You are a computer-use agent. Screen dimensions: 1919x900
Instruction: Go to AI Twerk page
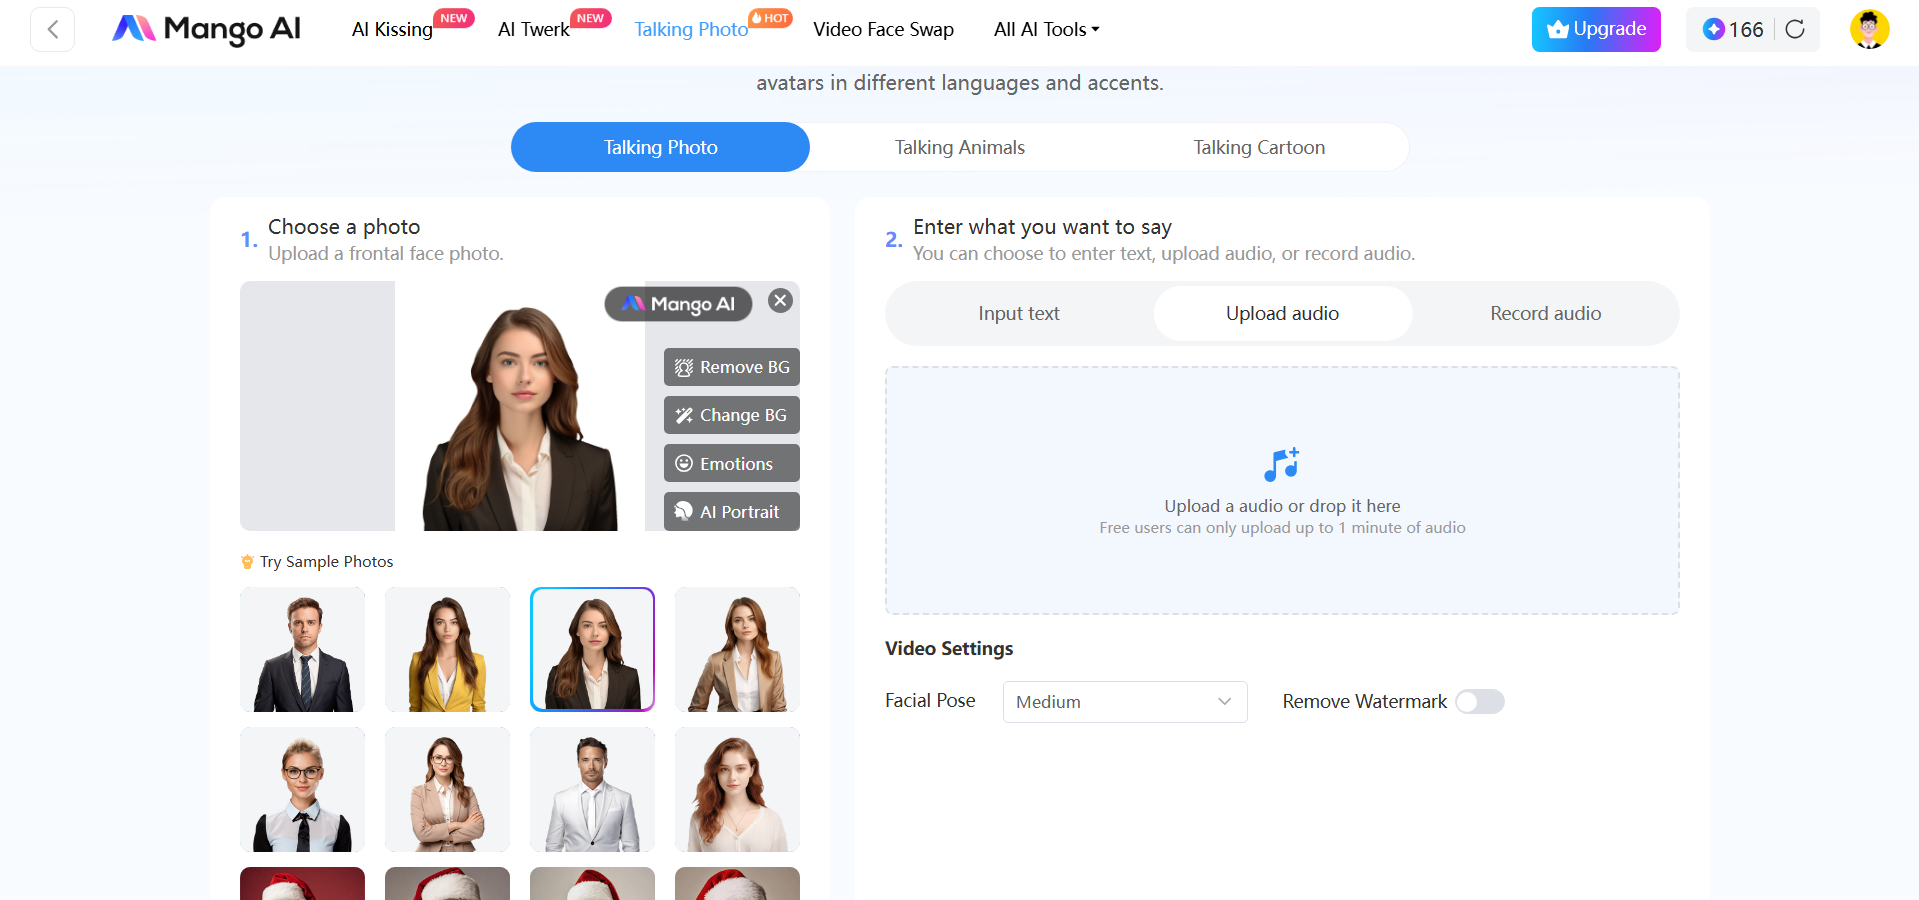tap(534, 29)
